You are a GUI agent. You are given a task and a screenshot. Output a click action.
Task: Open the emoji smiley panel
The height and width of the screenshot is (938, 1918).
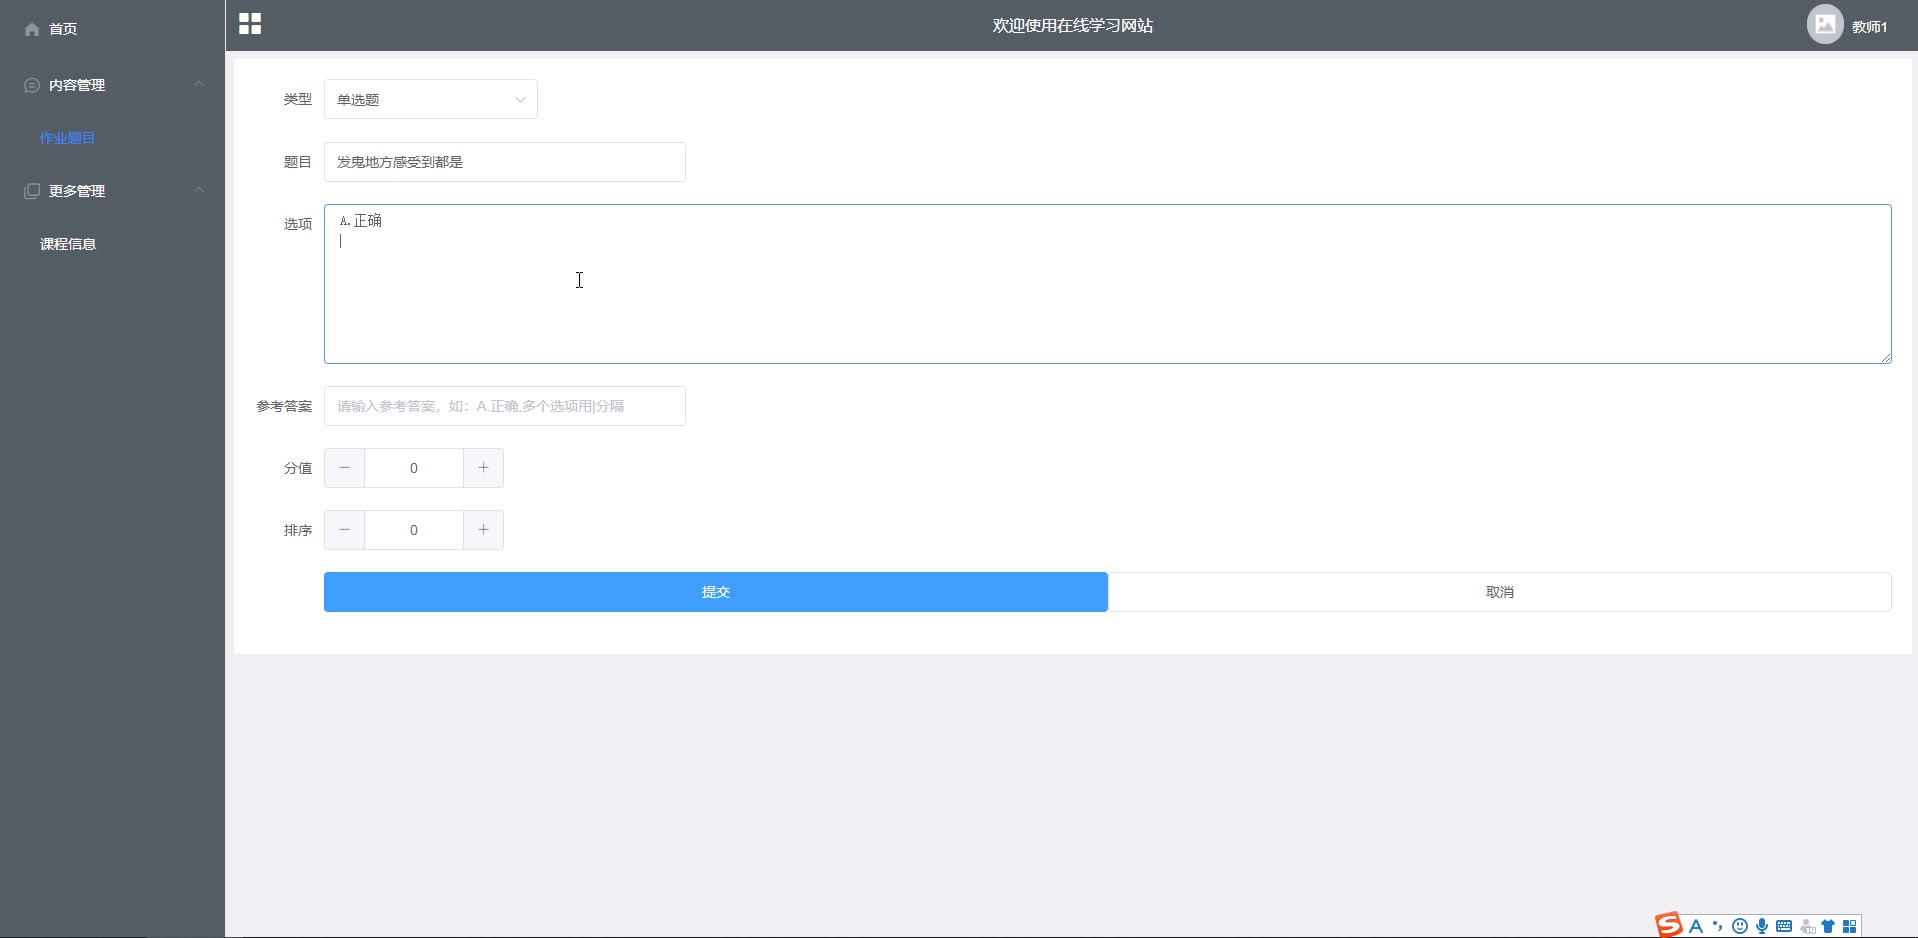point(1740,926)
